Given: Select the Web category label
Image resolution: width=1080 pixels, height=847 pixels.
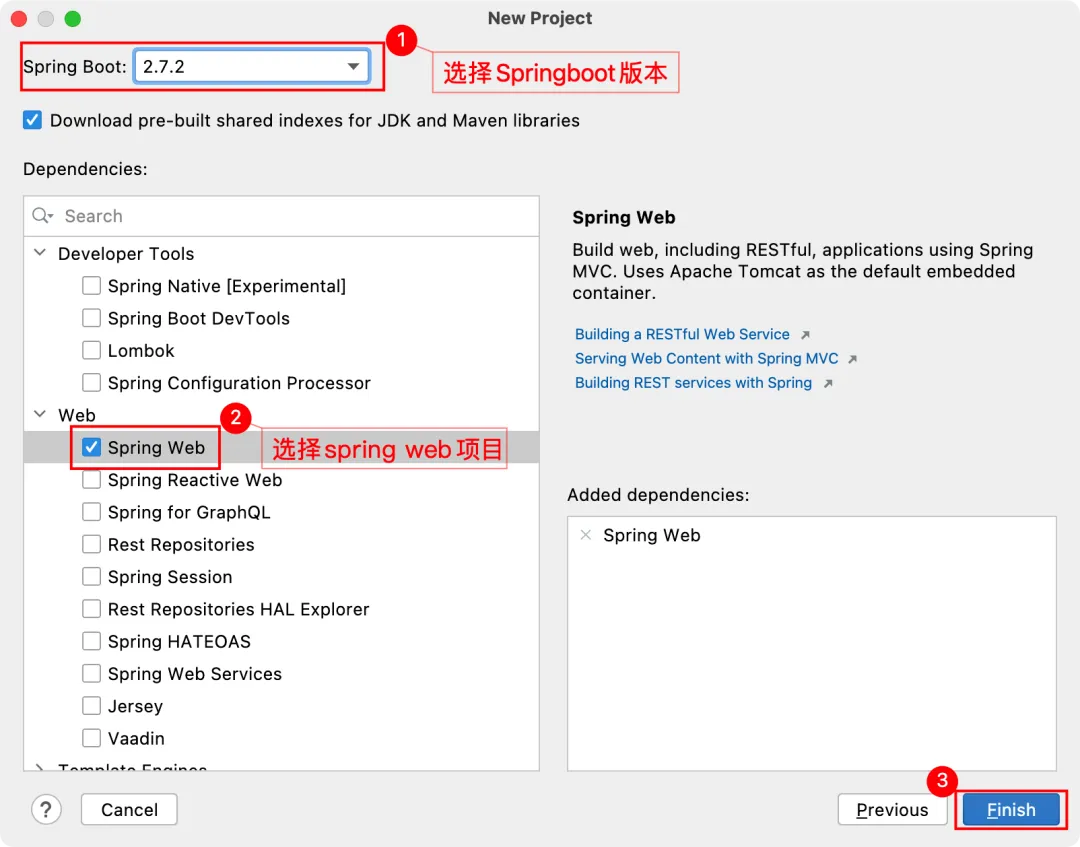Looking at the screenshot, I should click(76, 415).
